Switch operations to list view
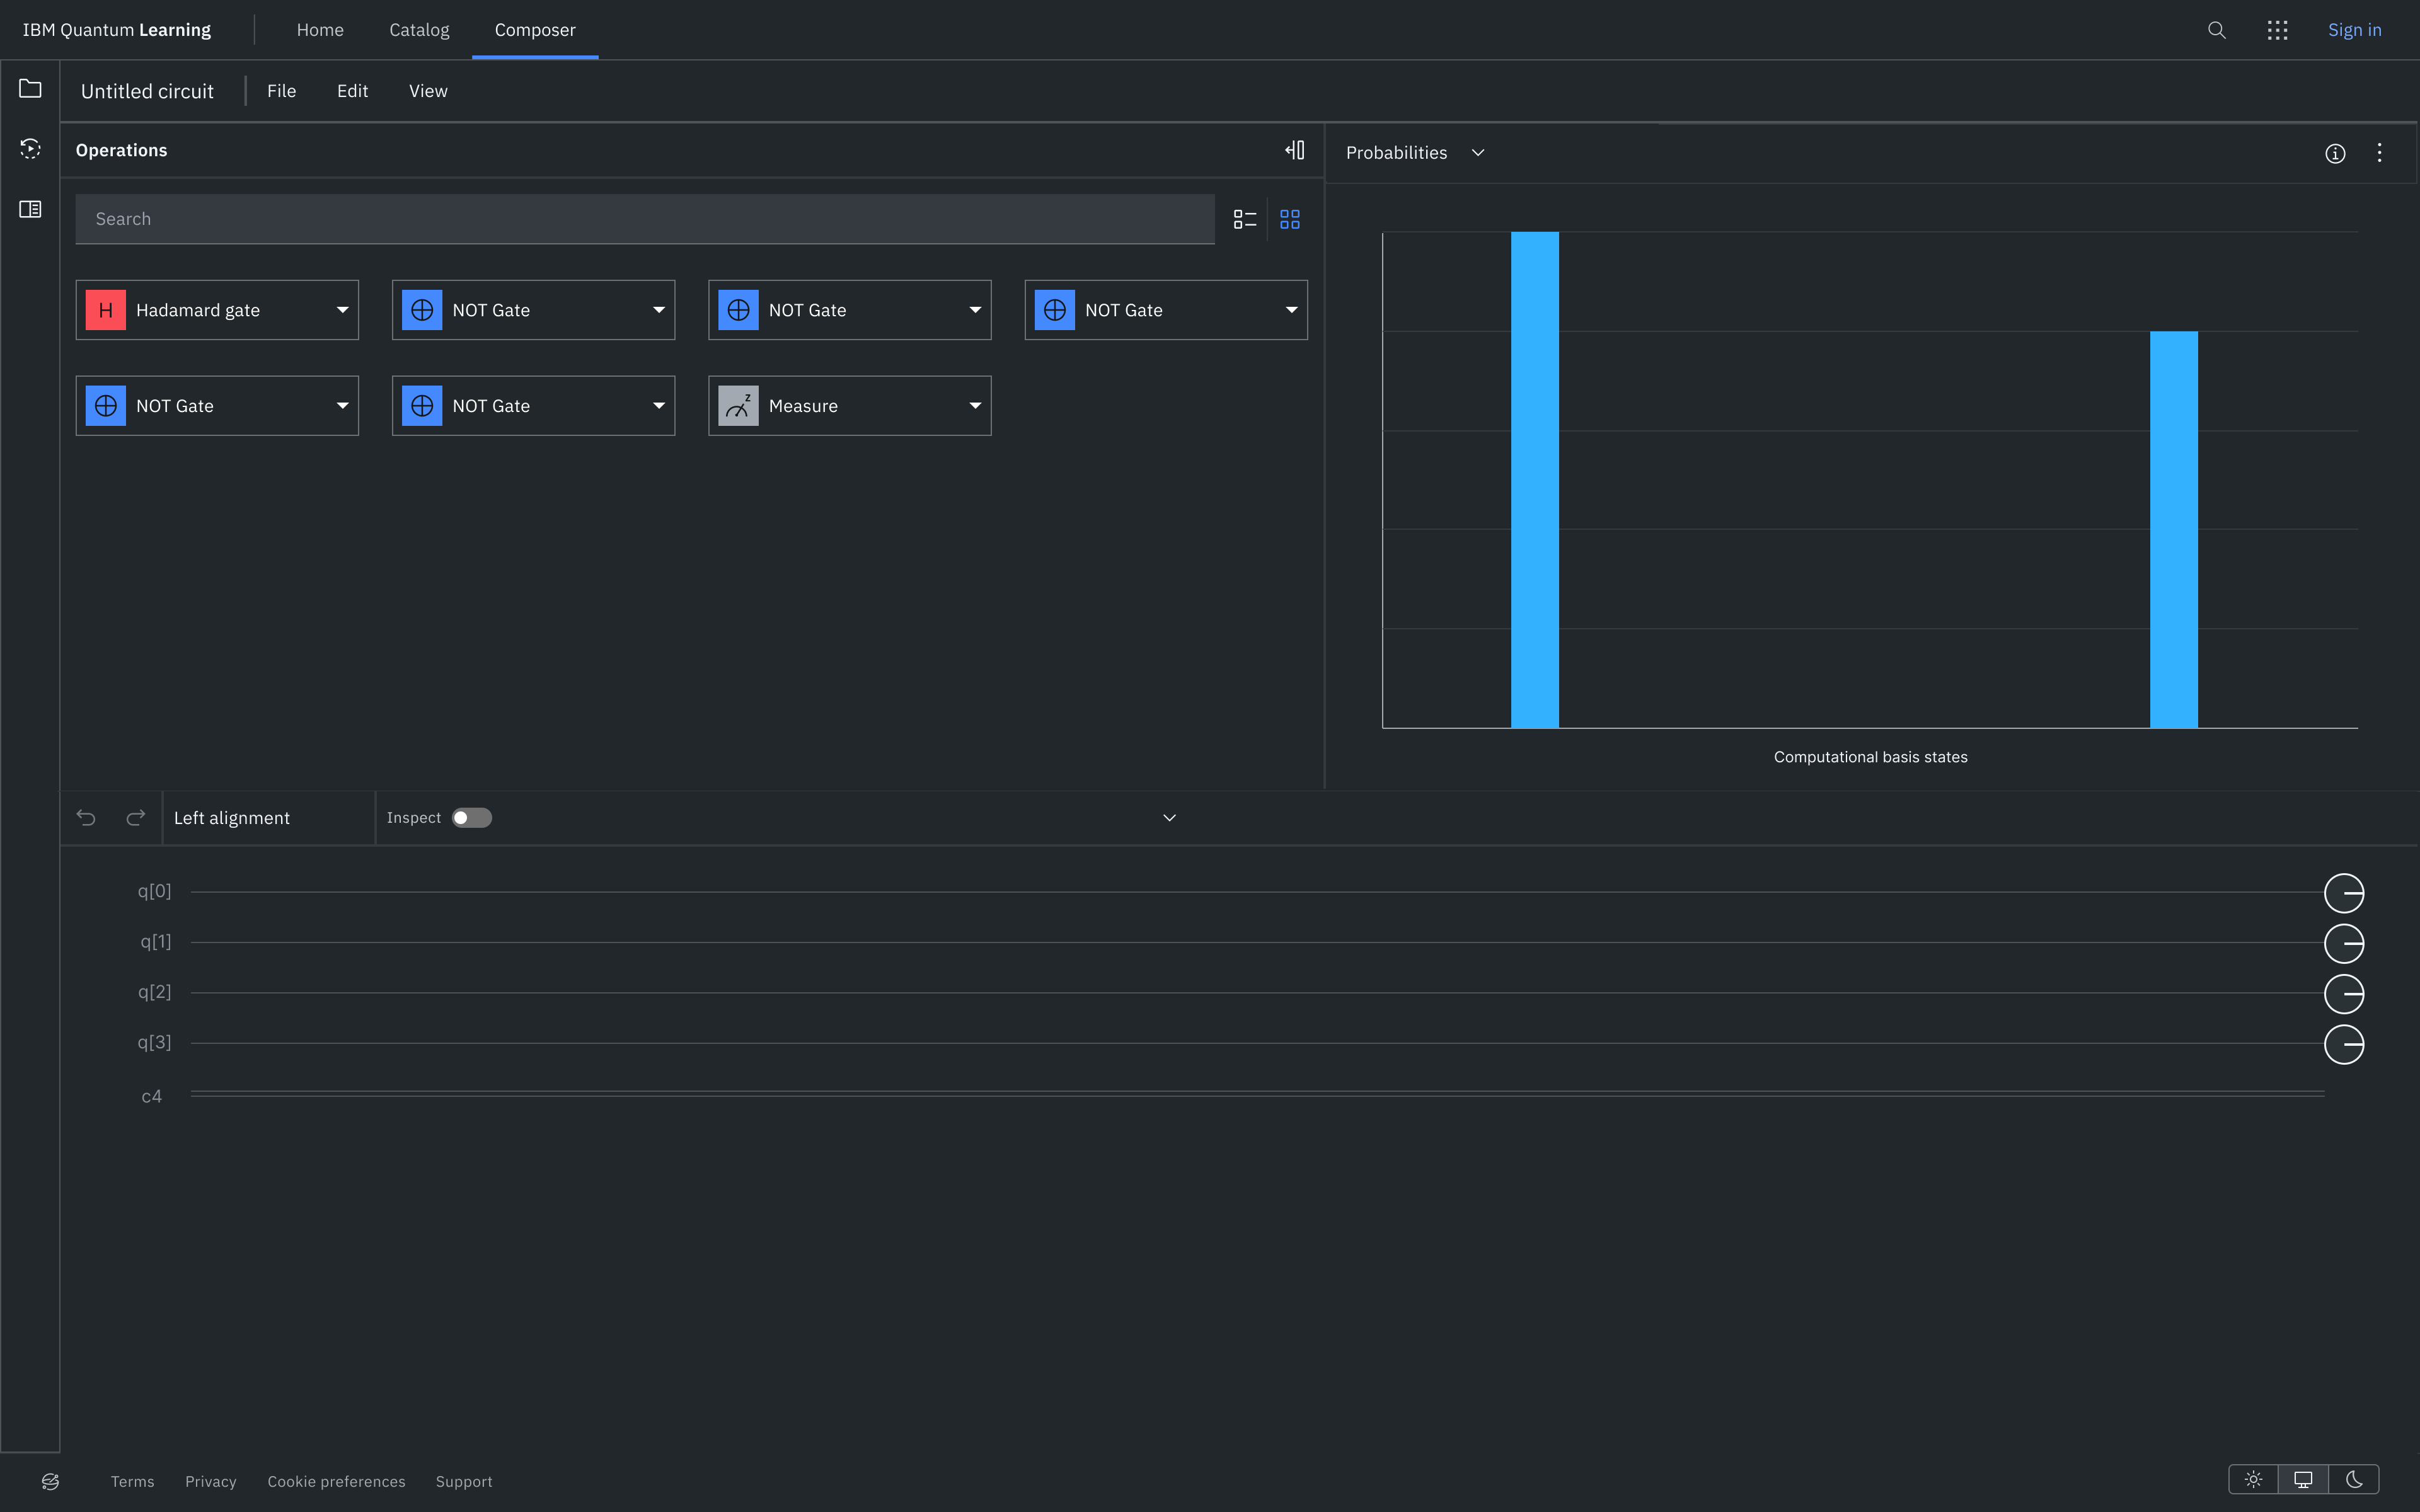This screenshot has width=2420, height=1512. tap(1244, 219)
